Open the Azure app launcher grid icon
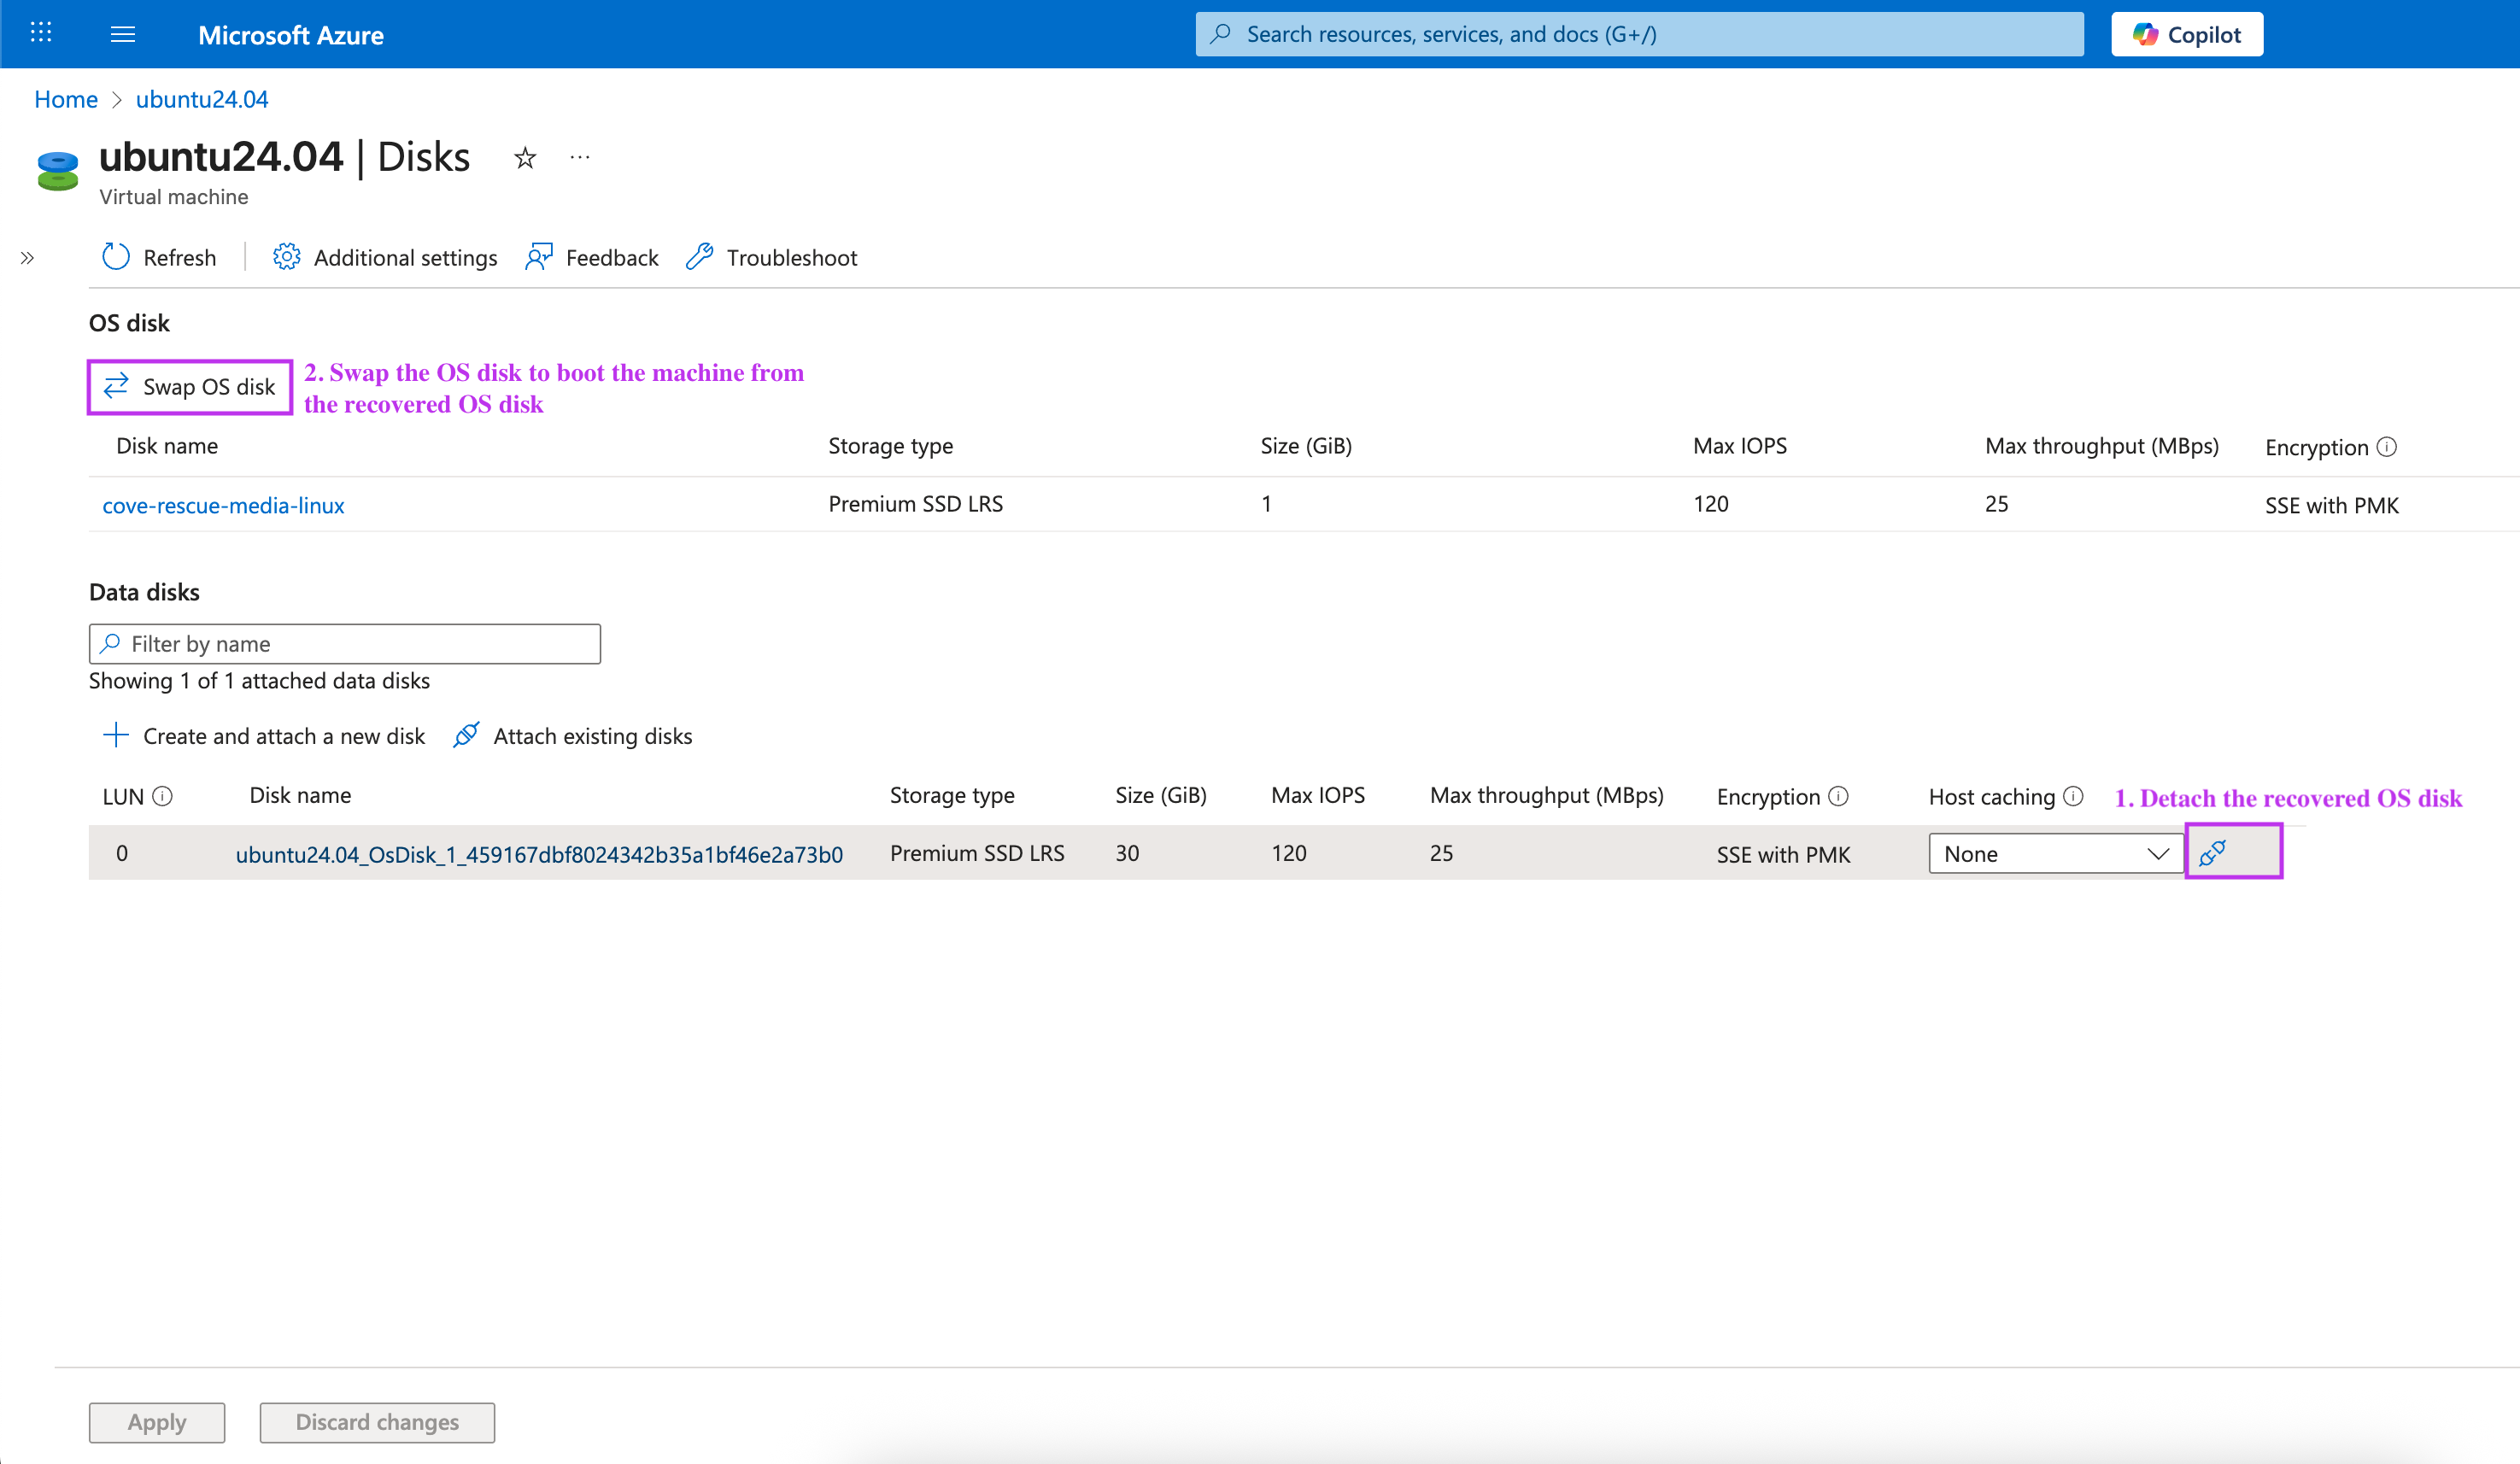The image size is (2520, 1464). (x=41, y=34)
